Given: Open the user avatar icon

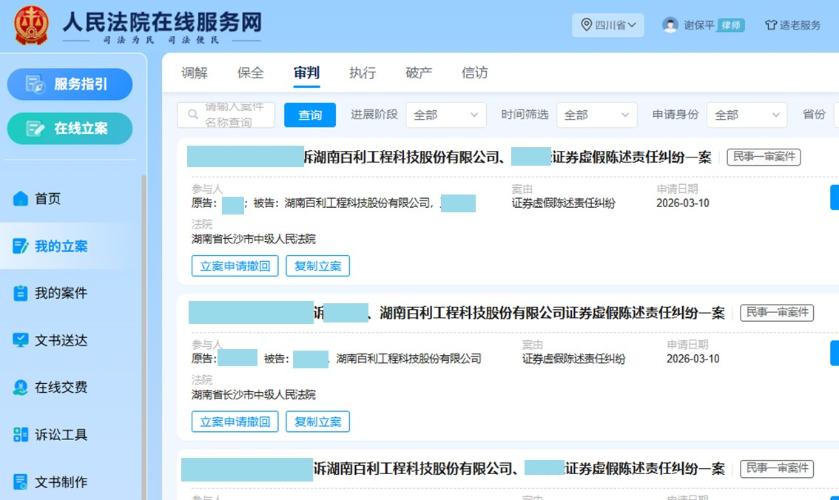Looking at the screenshot, I should (x=670, y=25).
